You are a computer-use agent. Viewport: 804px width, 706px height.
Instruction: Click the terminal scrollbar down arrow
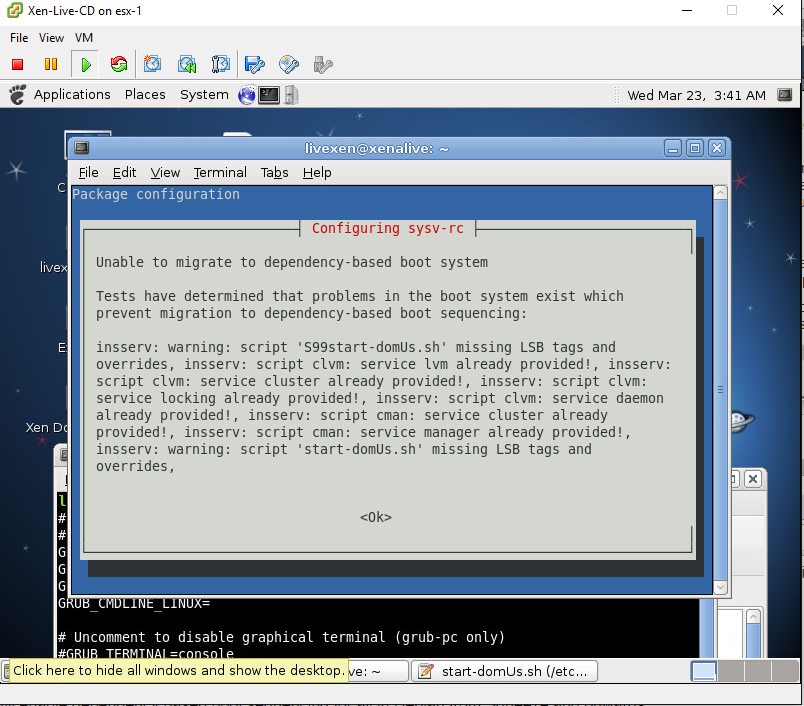(720, 587)
